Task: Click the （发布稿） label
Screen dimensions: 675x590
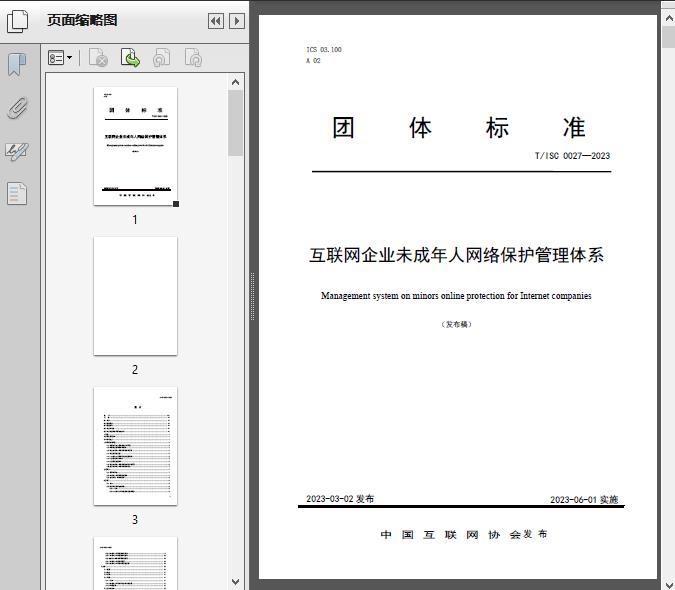Action: click(456, 324)
